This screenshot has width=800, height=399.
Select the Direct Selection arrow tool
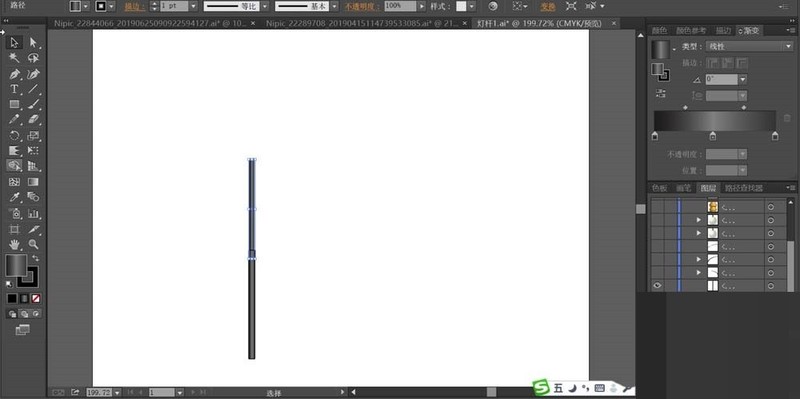(33, 42)
